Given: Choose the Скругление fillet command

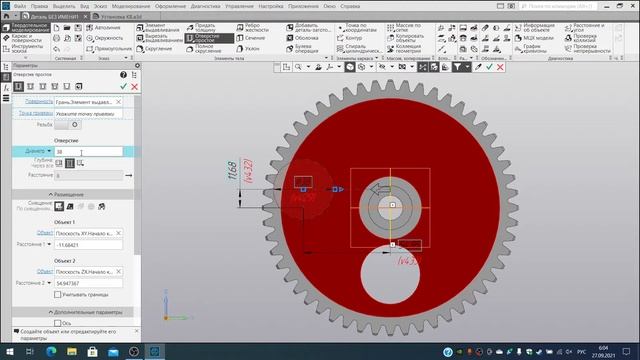Looking at the screenshot, I should pos(154,49).
